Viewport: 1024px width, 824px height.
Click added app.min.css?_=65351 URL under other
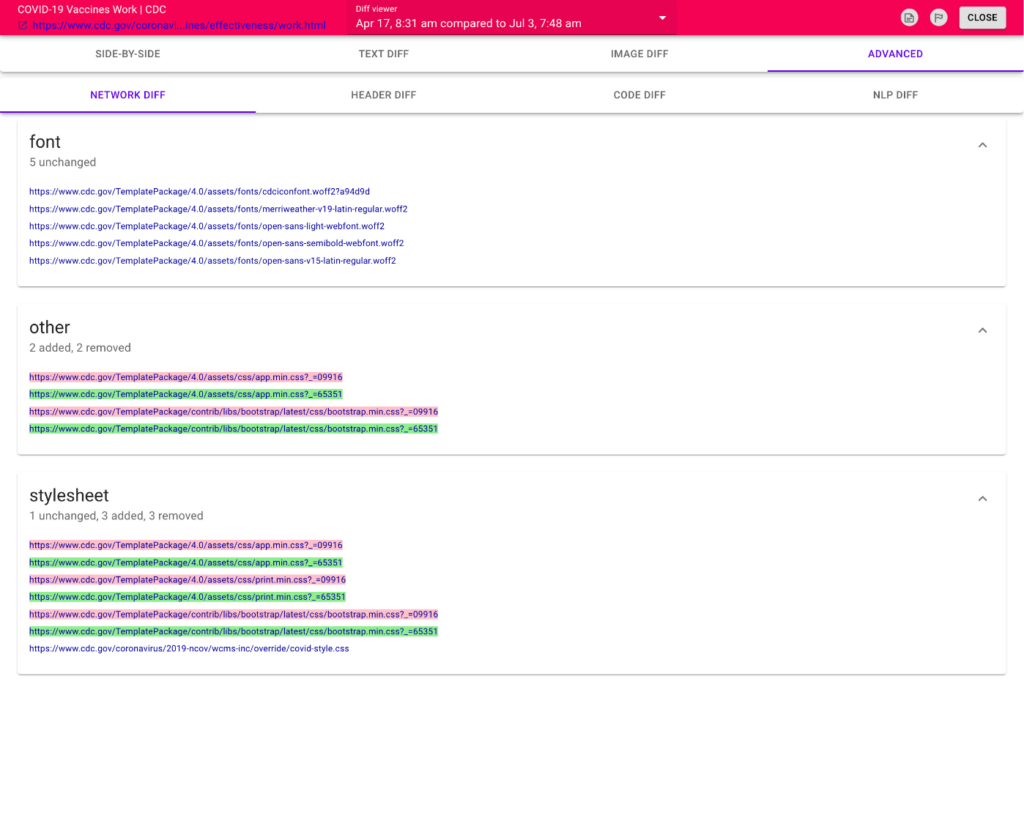tap(185, 394)
